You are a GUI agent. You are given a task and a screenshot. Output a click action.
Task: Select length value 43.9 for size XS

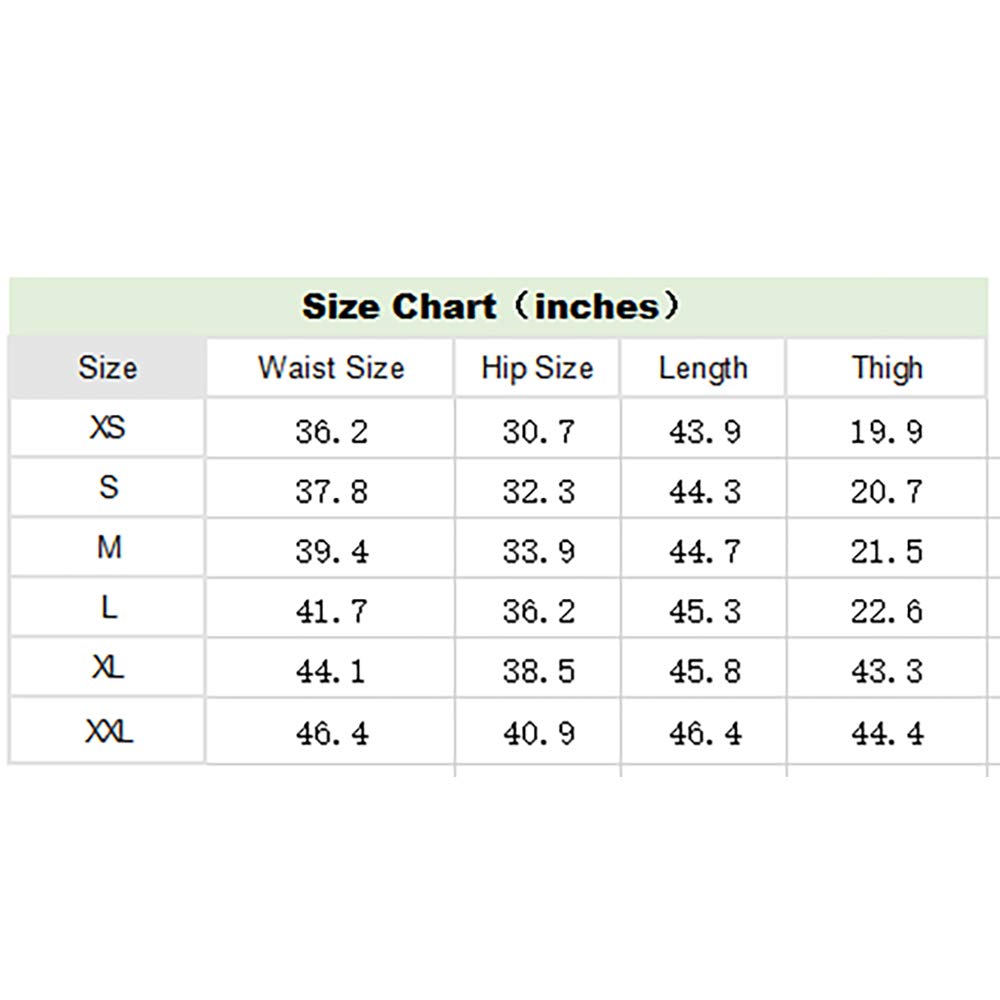coord(704,432)
